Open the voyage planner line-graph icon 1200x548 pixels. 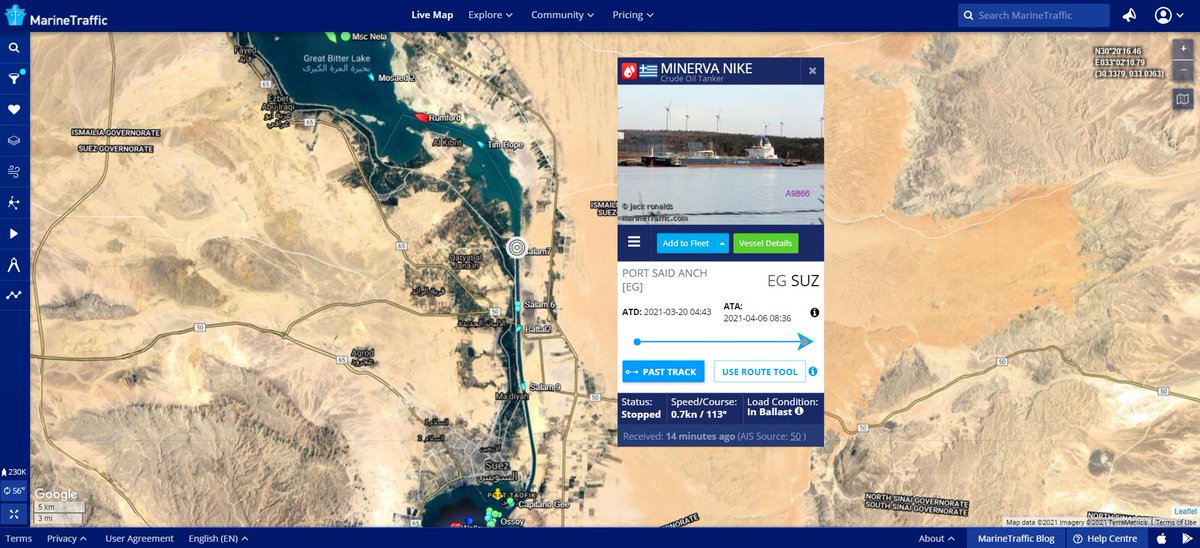(14, 295)
